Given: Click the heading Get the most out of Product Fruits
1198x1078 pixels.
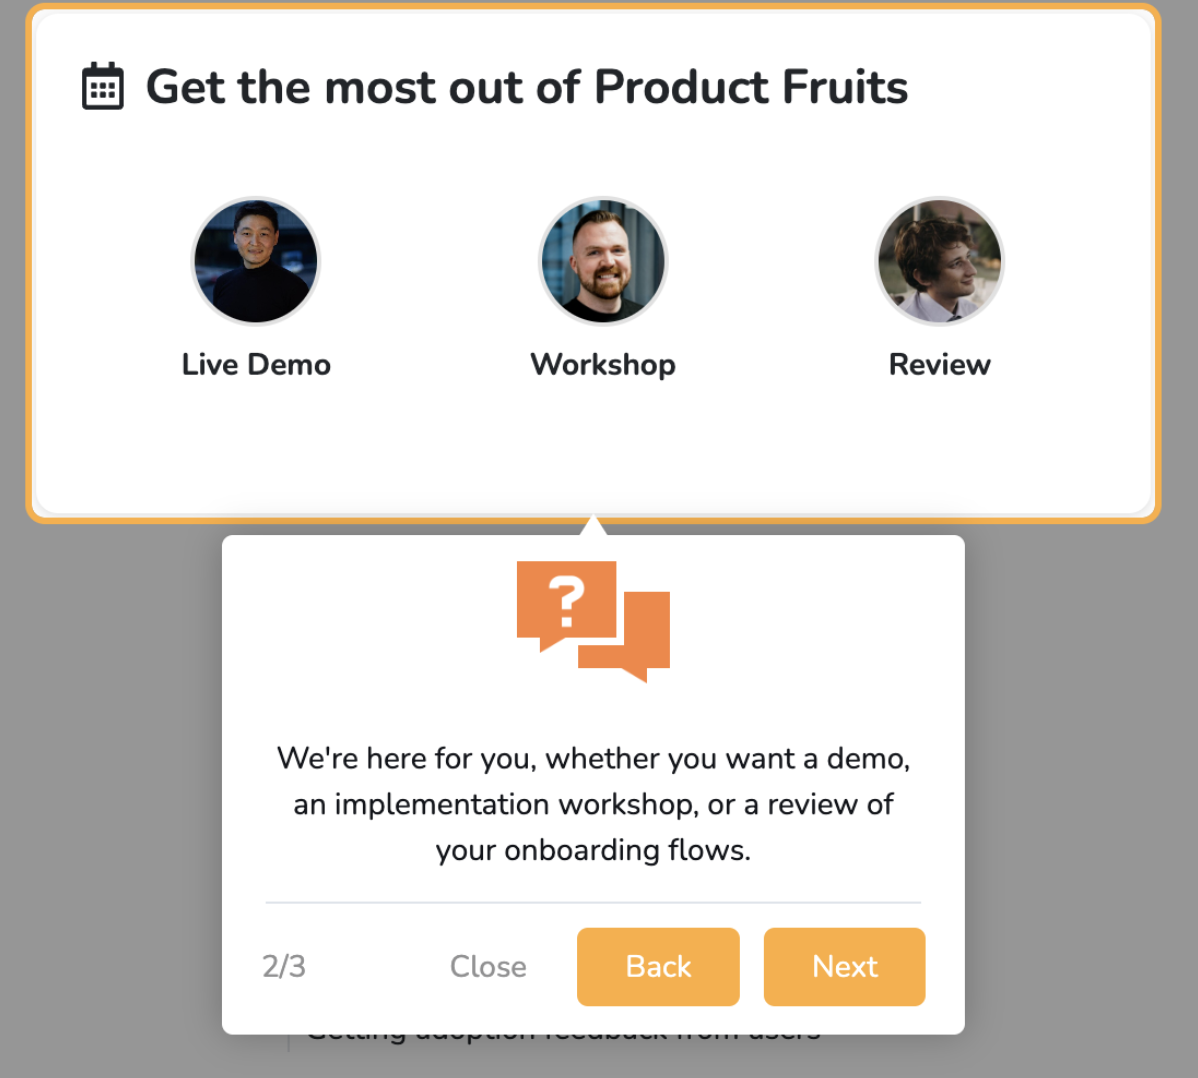Looking at the screenshot, I should pyautogui.click(x=527, y=87).
